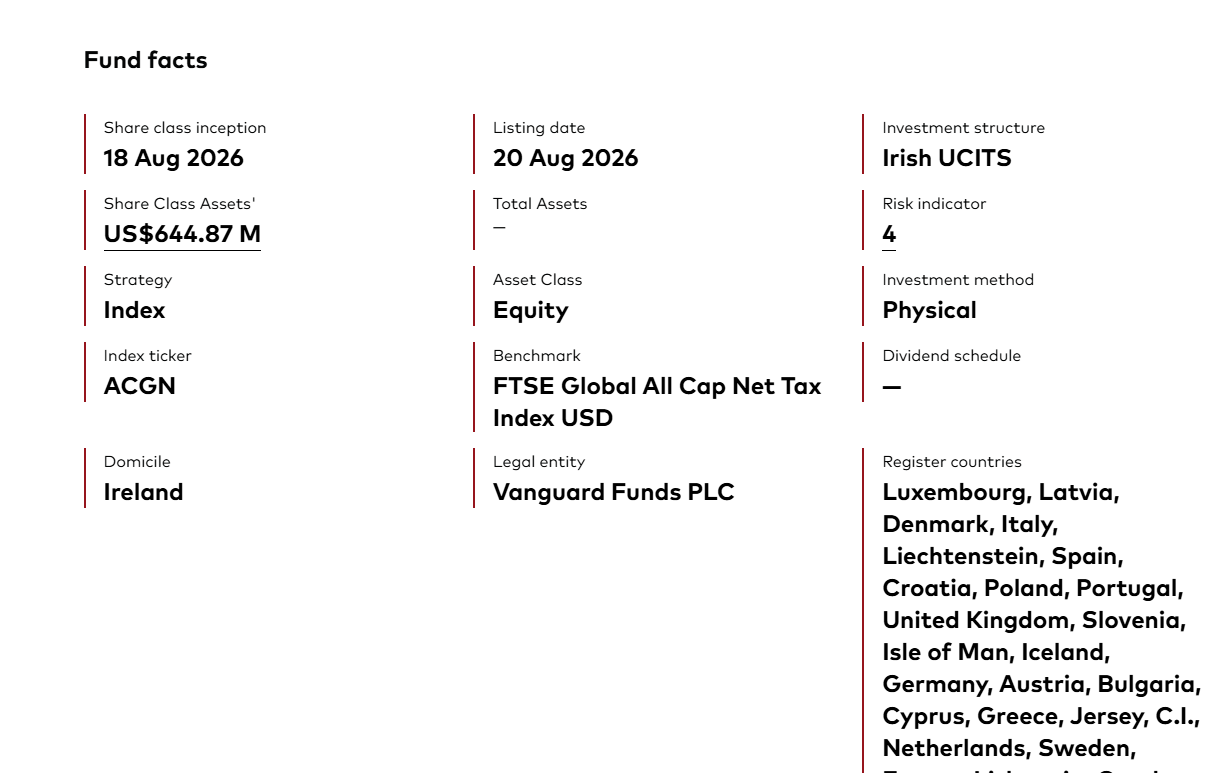Select the Irish UCITS investment structure value
The image size is (1214, 773).
pyautogui.click(x=947, y=158)
